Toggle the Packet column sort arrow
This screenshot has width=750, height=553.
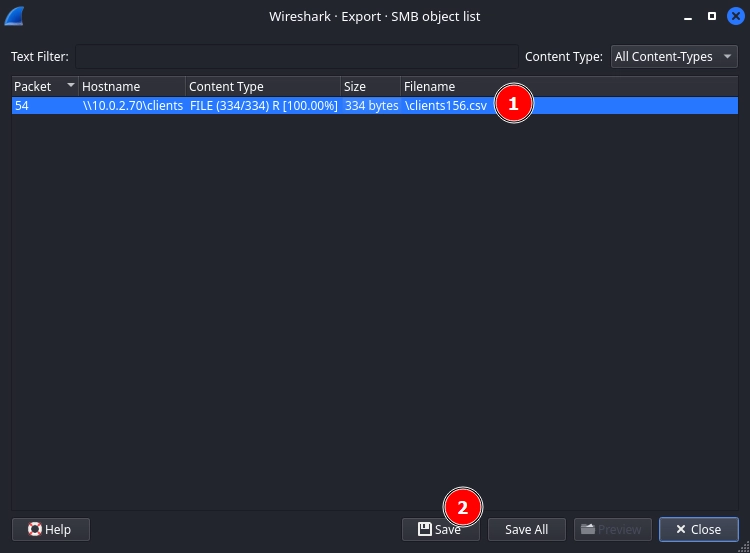pos(70,87)
